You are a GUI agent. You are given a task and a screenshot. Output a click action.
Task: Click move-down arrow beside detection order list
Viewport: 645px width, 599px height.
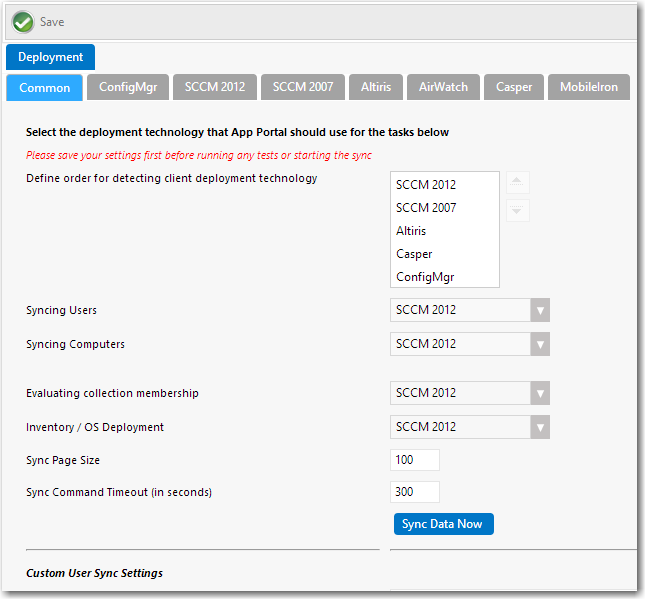[x=517, y=211]
